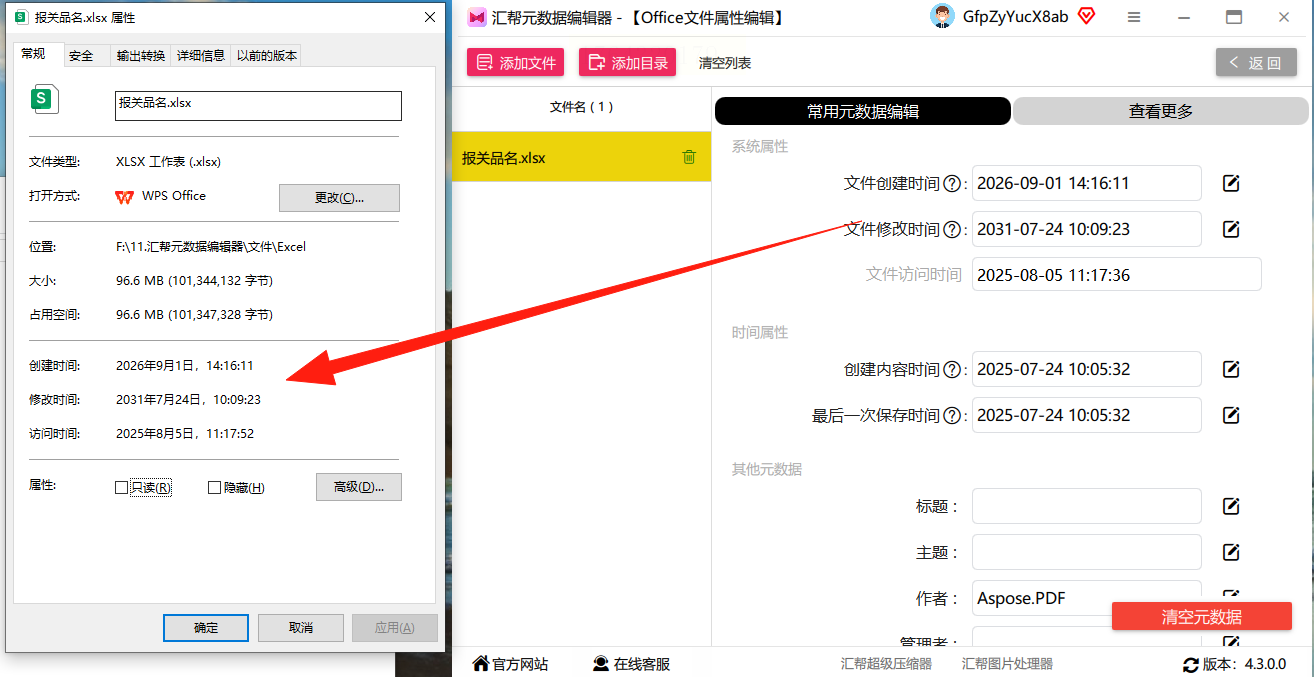Click help icon beside 最后一次保存时间
The height and width of the screenshot is (677, 1314).
pos(953,416)
